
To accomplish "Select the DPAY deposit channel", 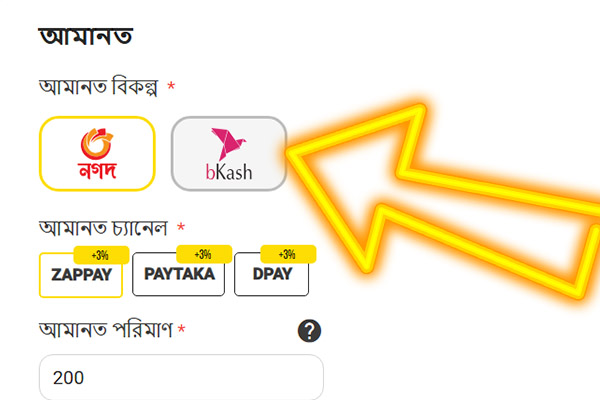I will [271, 274].
